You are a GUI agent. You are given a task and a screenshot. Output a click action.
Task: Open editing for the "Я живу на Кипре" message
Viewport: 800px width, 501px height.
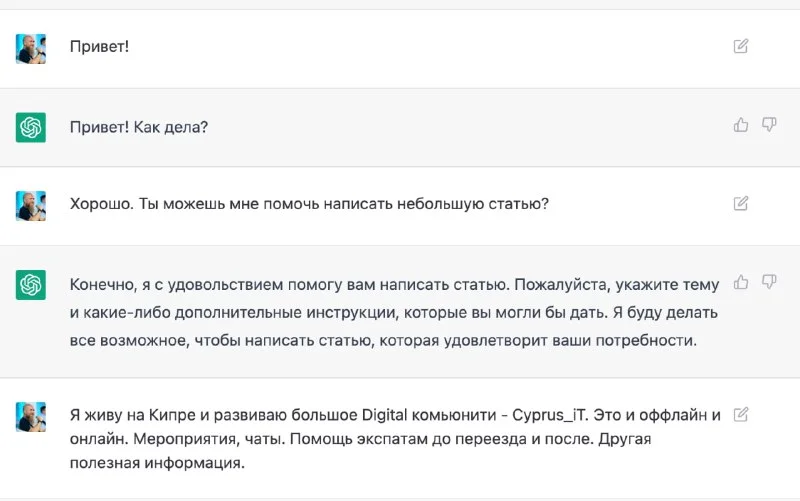coord(741,414)
